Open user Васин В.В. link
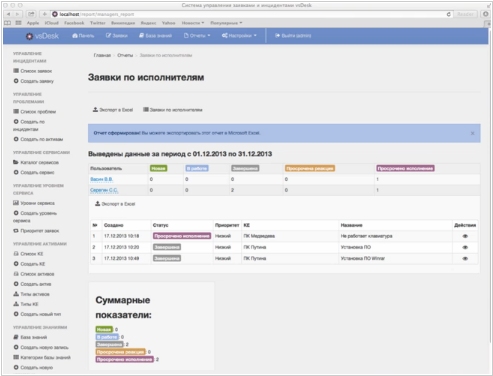The image size is (493, 376). [x=102, y=179]
